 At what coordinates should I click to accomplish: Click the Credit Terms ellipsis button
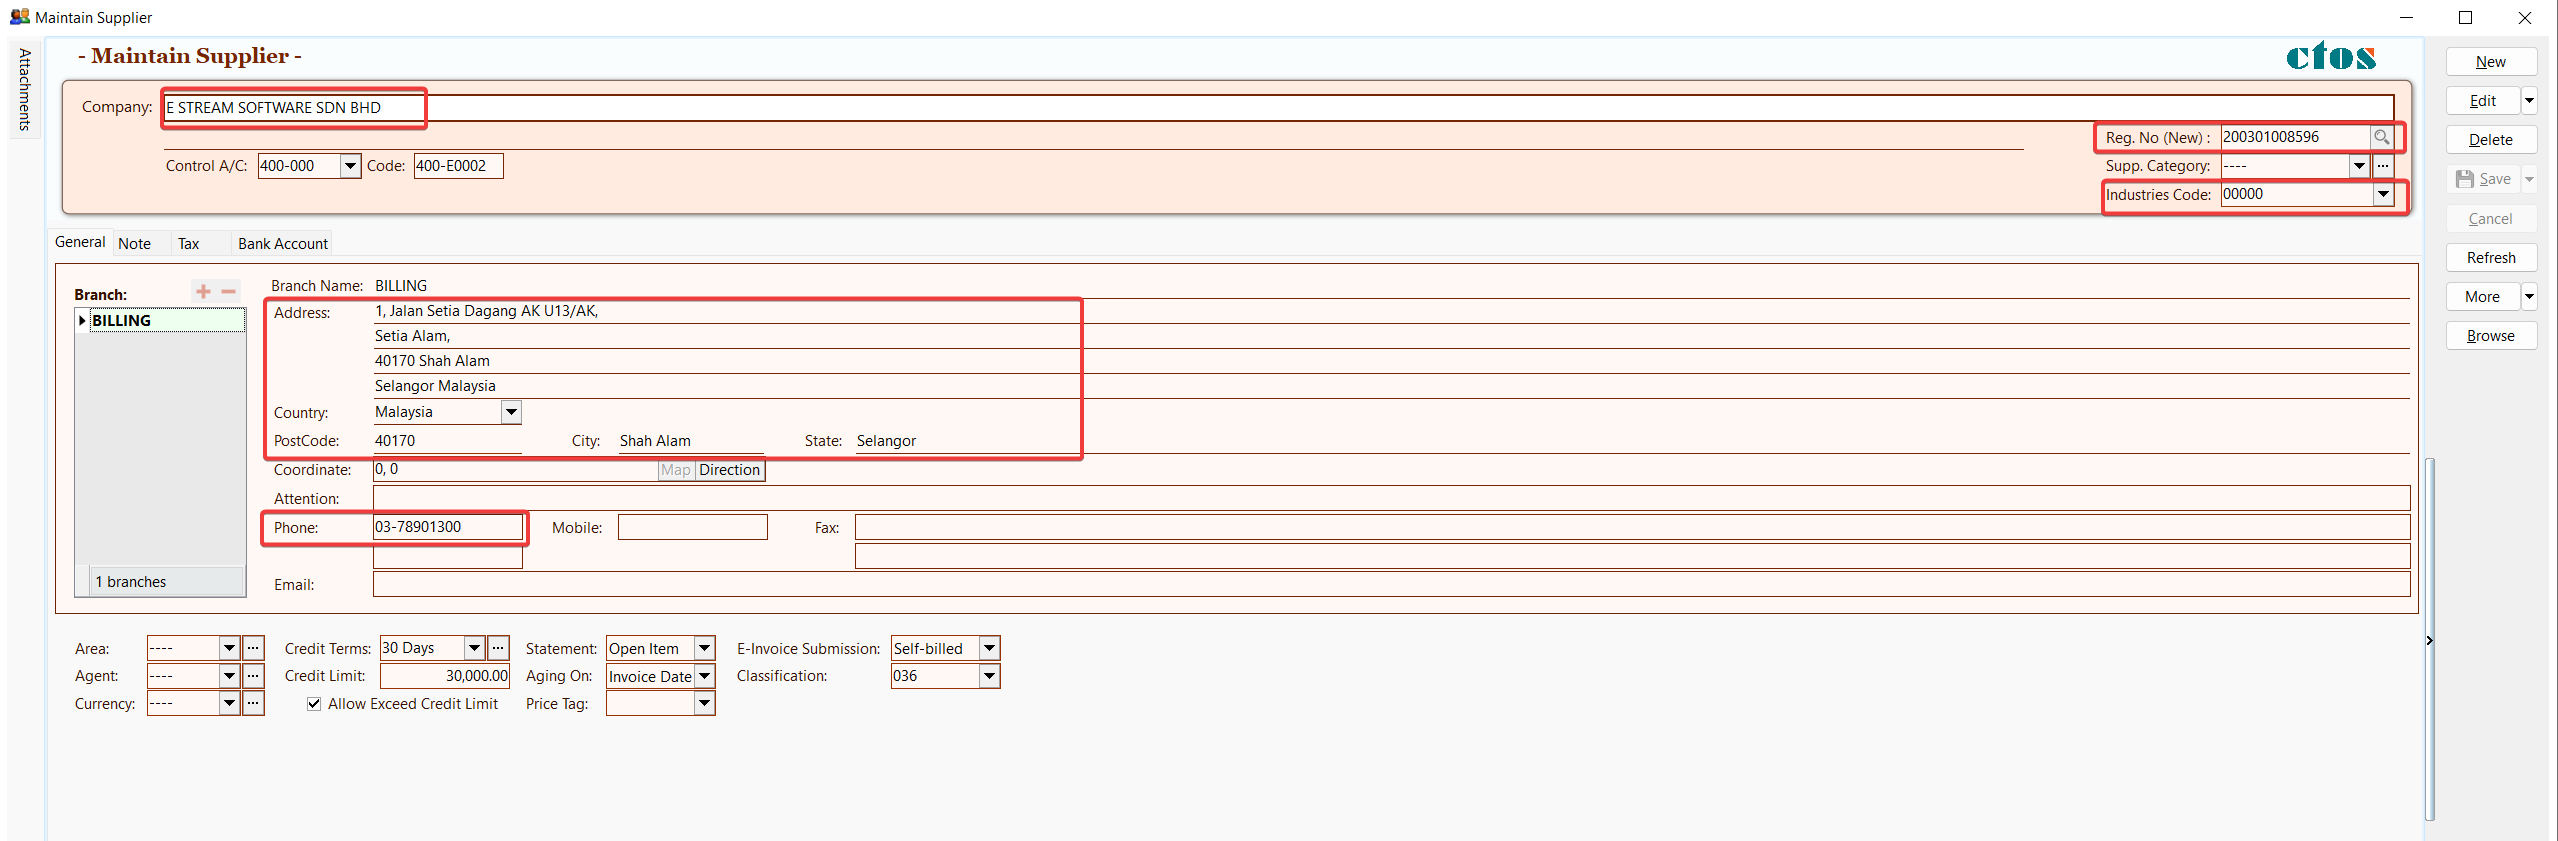tap(498, 648)
